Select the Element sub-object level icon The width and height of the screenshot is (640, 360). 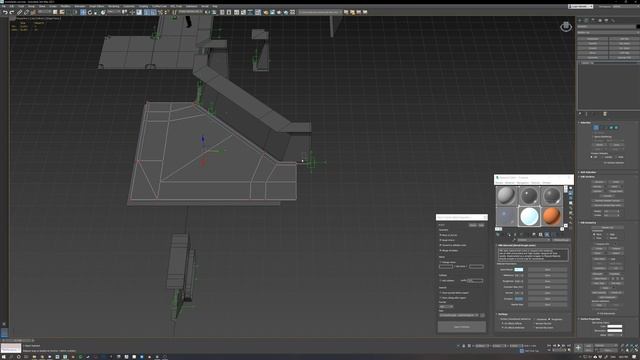[x=616, y=127]
